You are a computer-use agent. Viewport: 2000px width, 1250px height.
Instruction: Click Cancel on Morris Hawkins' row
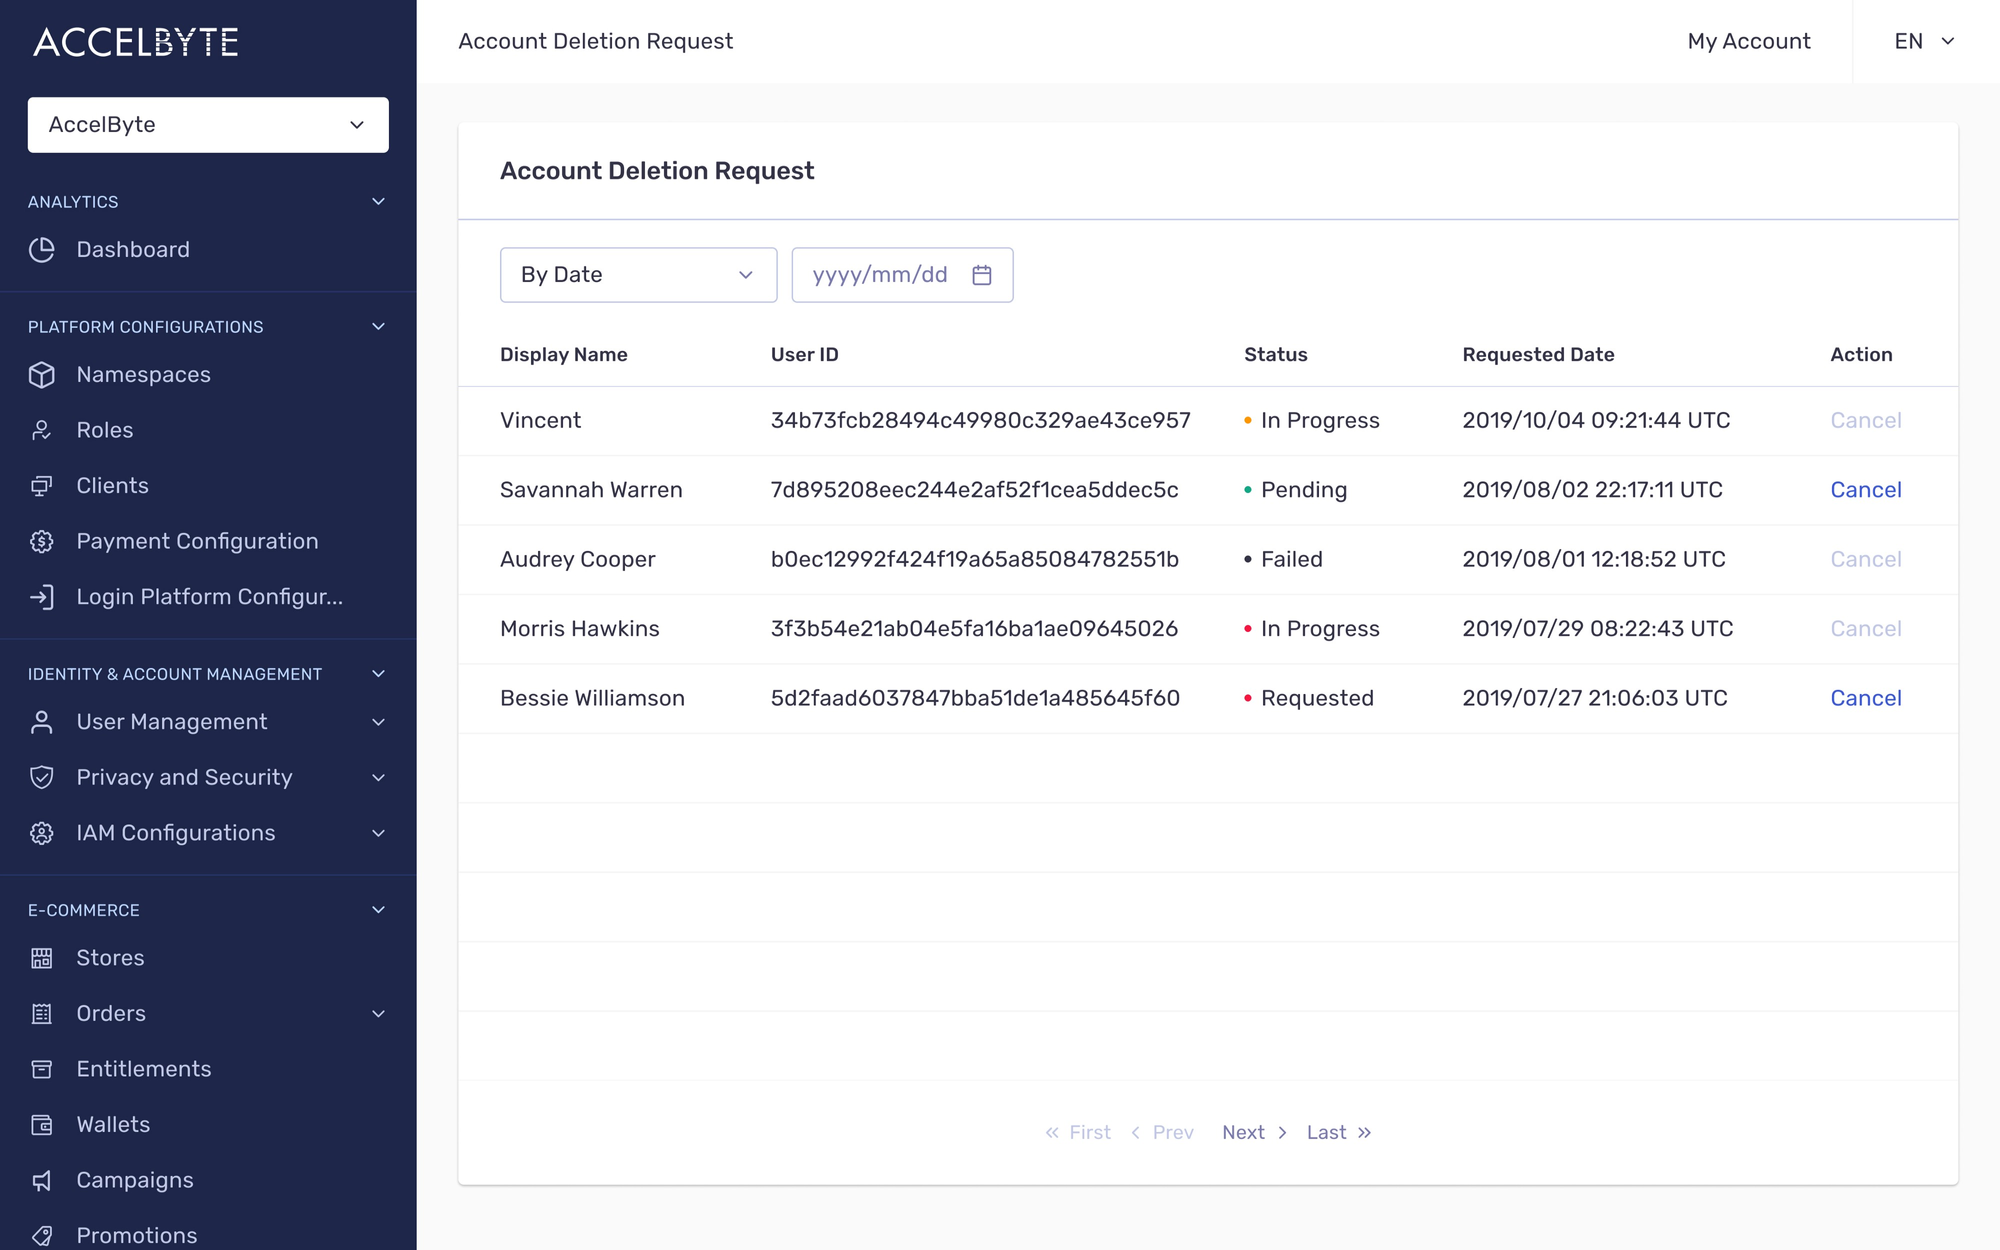click(1866, 629)
